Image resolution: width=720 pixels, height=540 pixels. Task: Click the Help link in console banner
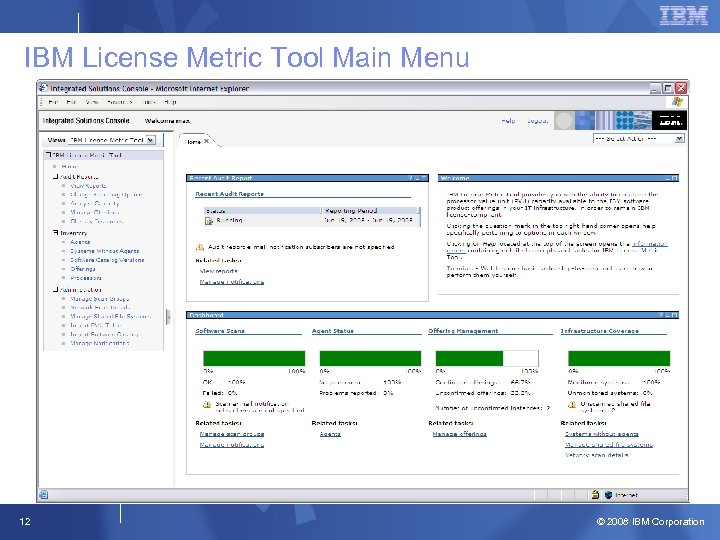tap(508, 121)
